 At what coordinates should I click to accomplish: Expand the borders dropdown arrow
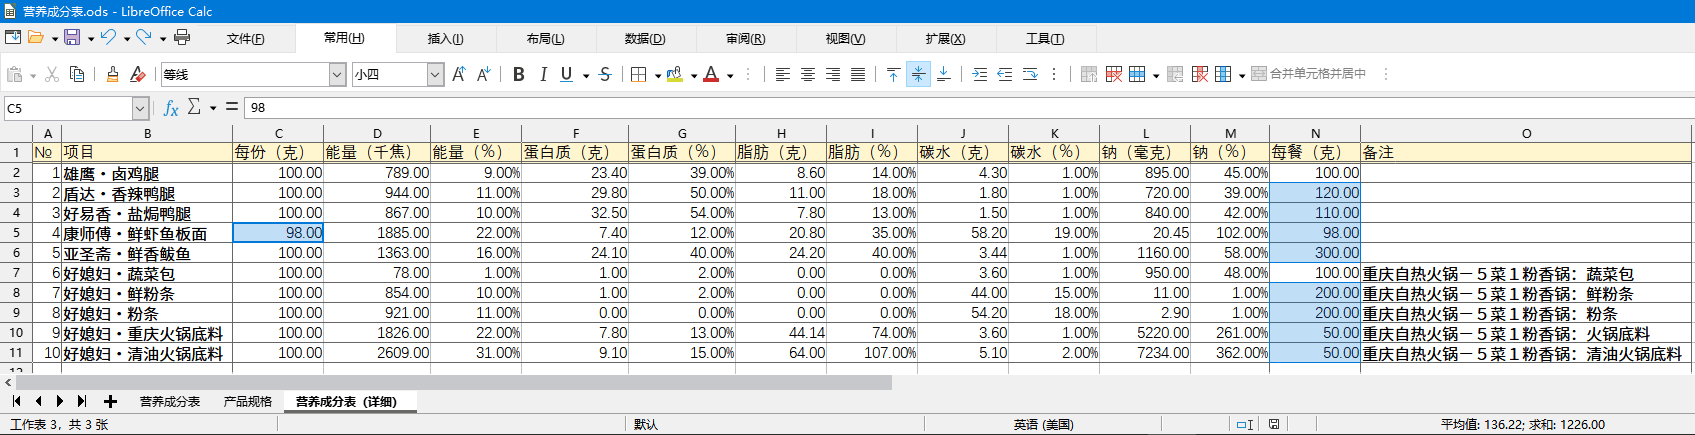click(658, 75)
